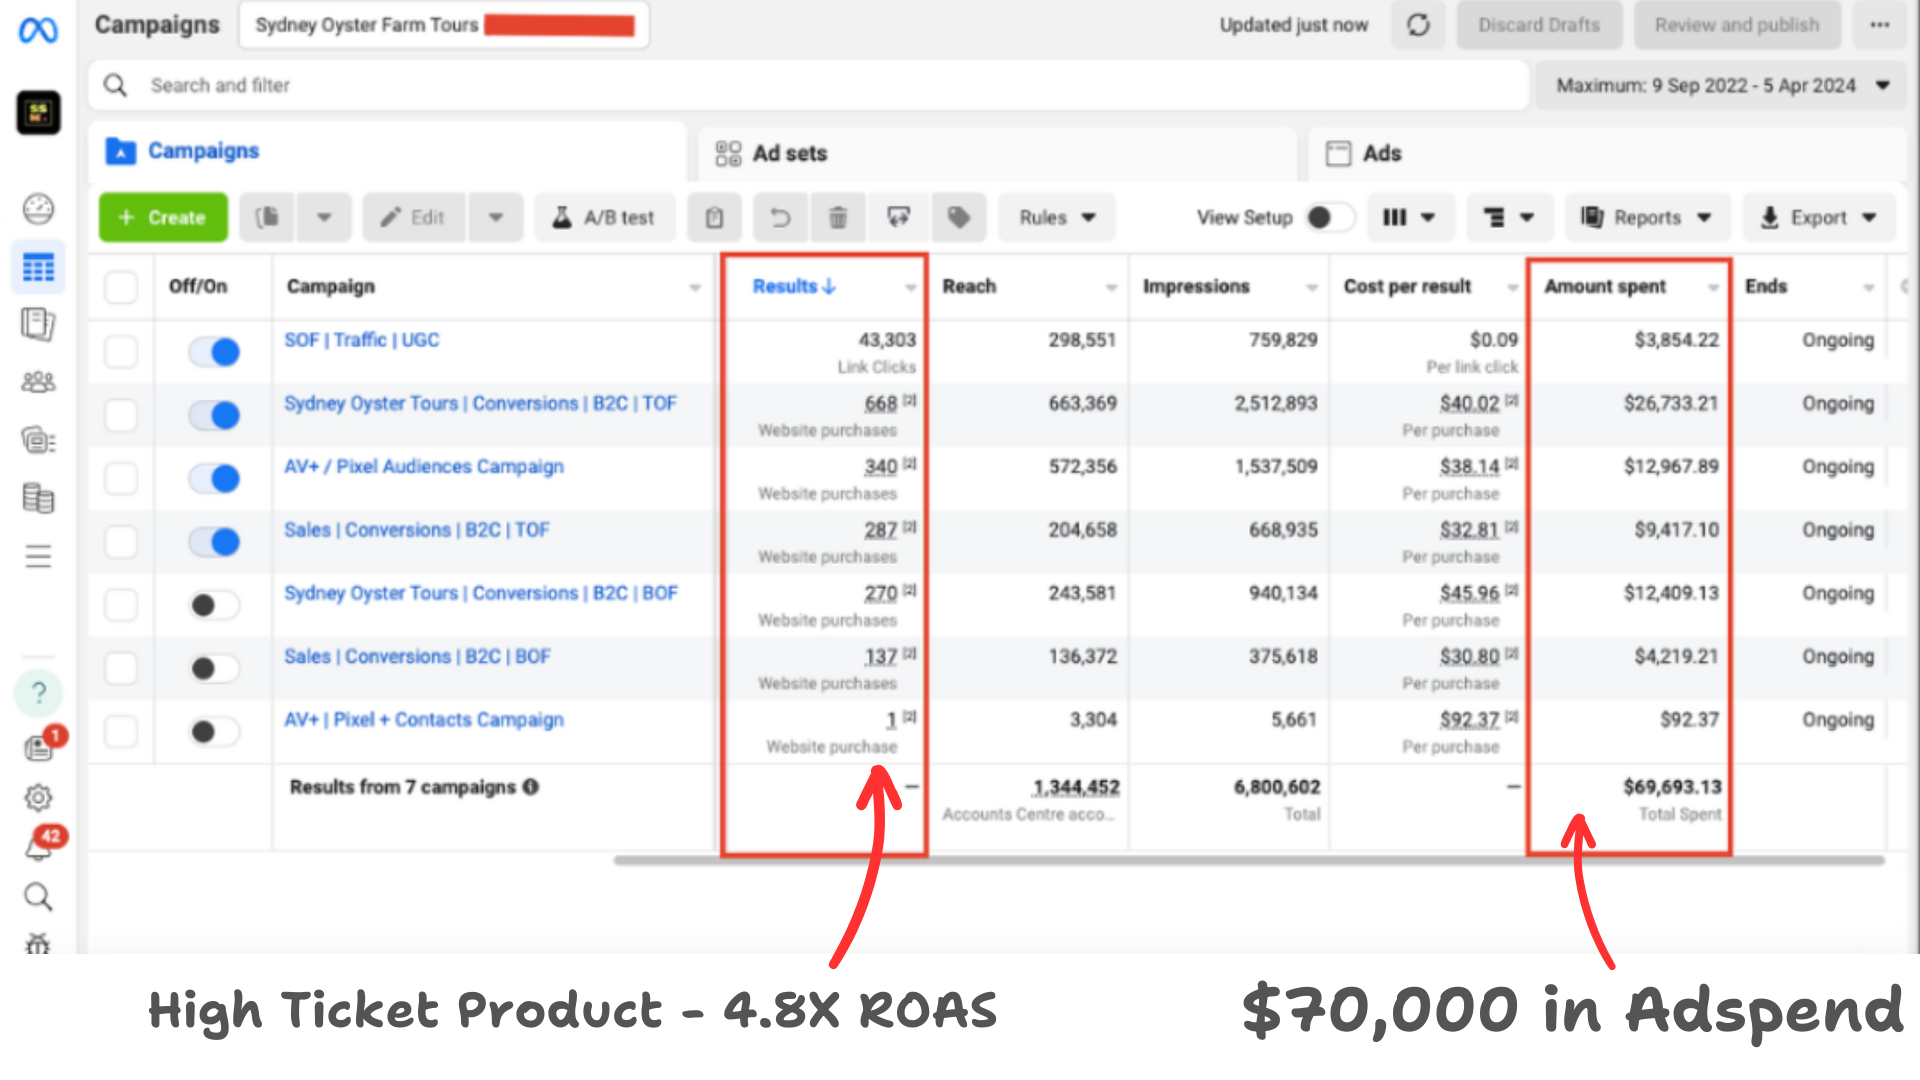Open the Export dropdown

(x=1818, y=217)
